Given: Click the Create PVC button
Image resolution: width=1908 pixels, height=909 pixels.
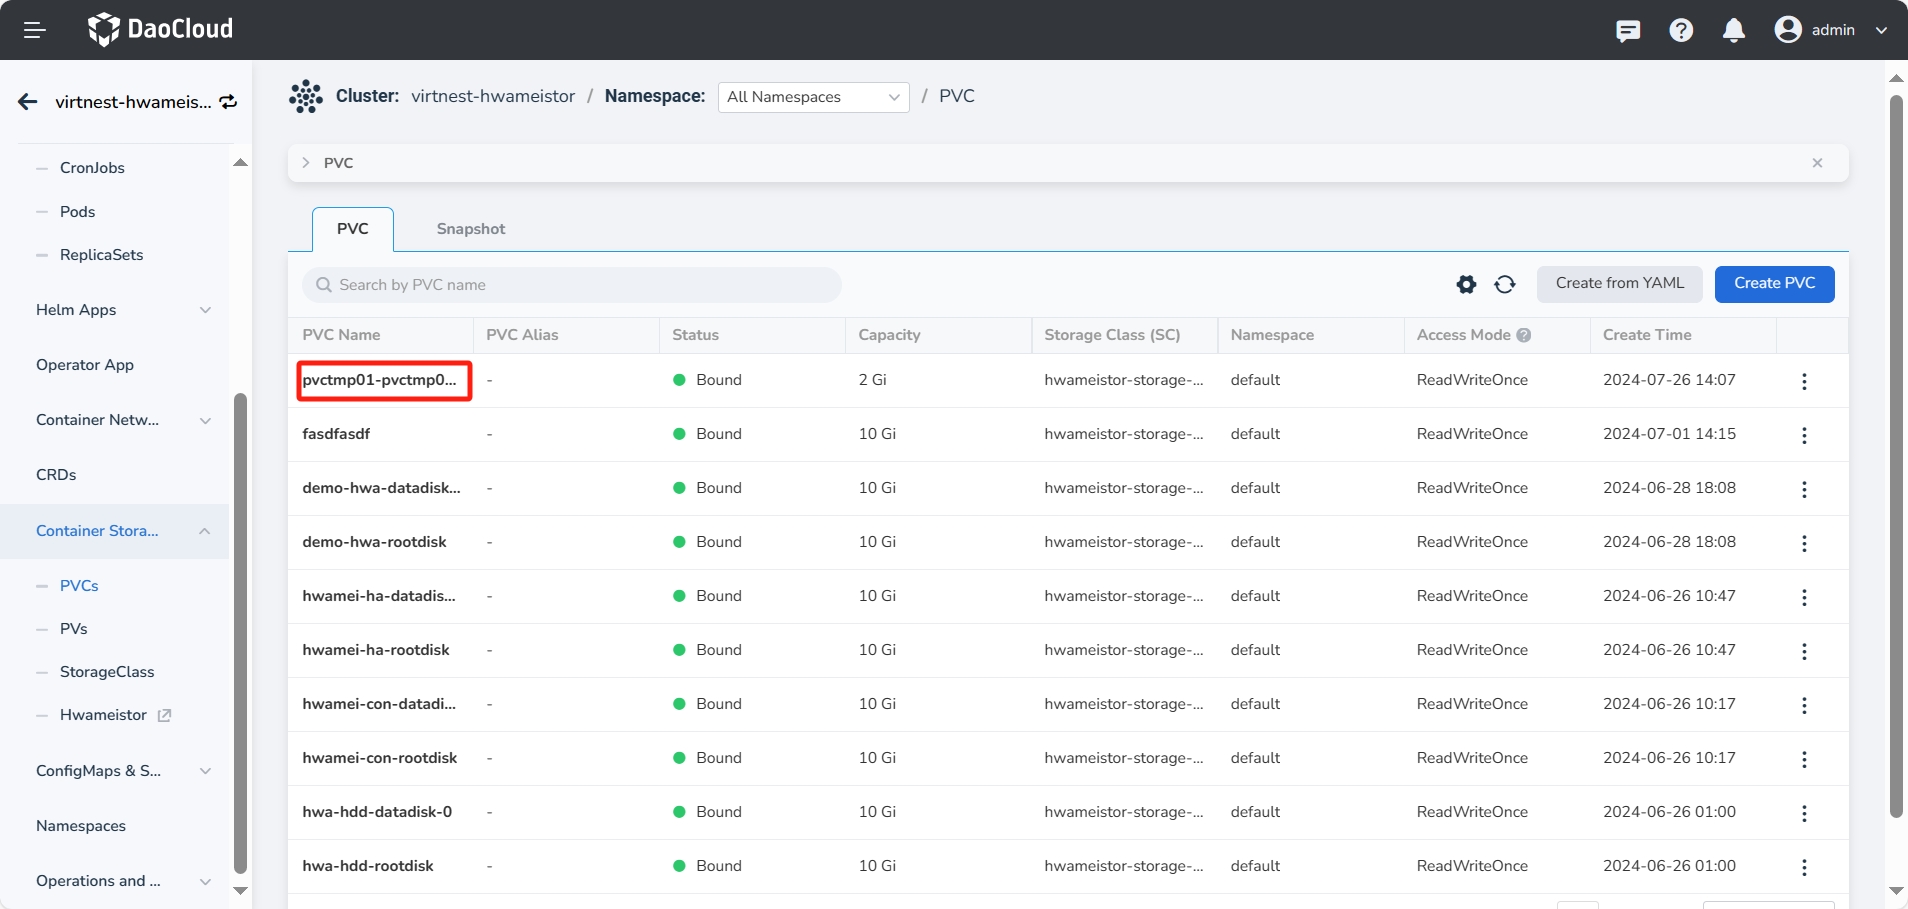Looking at the screenshot, I should (1774, 284).
